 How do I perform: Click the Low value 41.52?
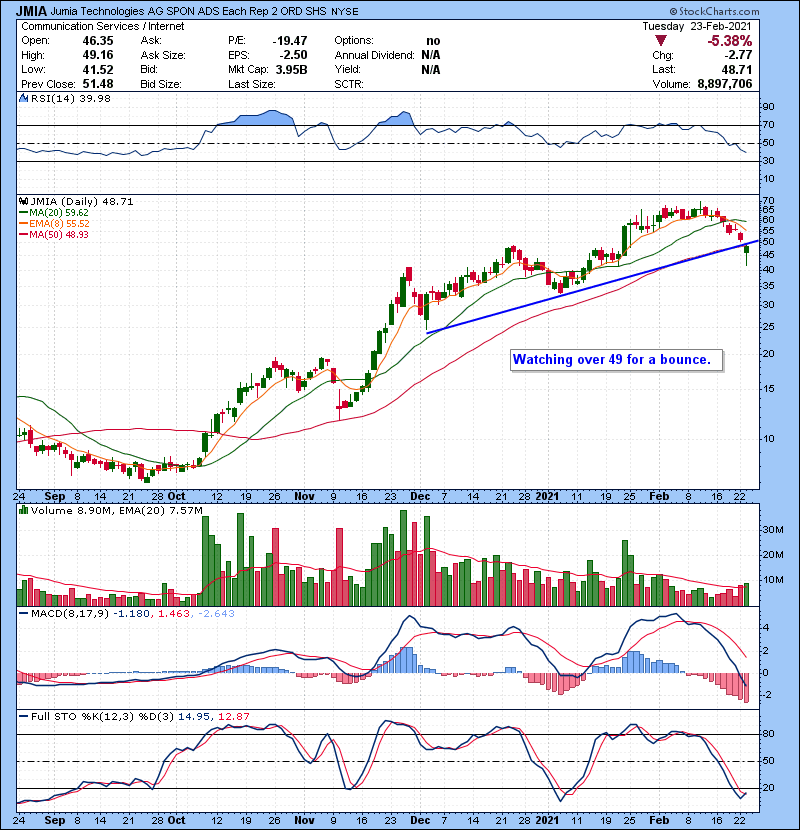97,69
